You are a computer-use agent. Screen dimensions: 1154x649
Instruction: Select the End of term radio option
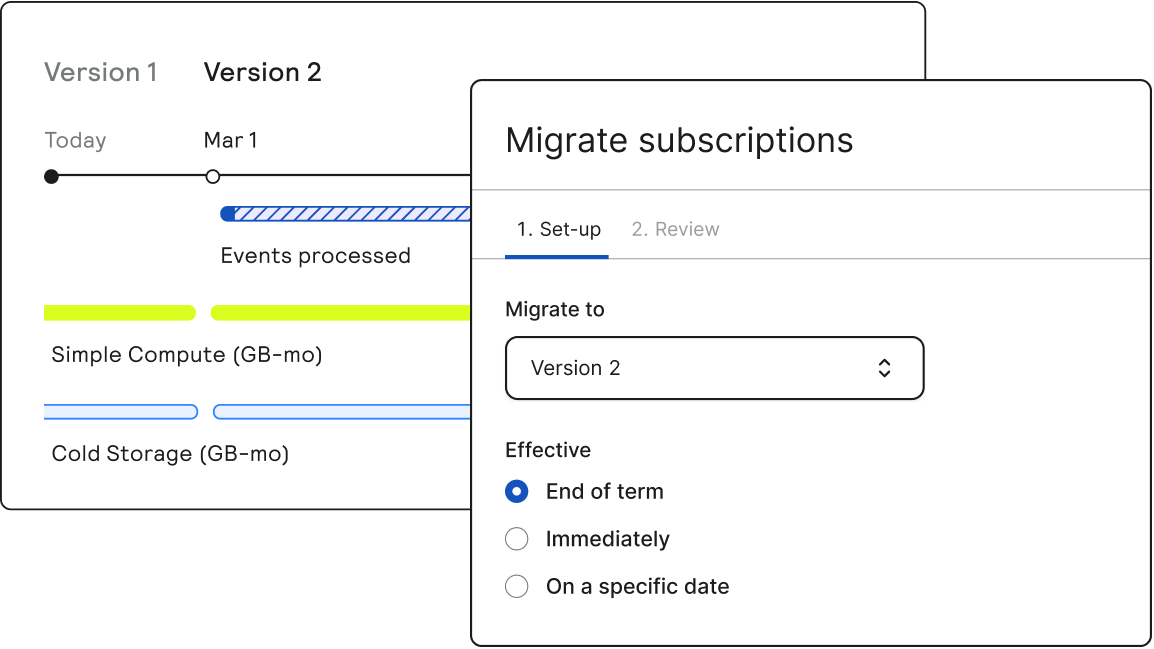pyautogui.click(x=517, y=491)
